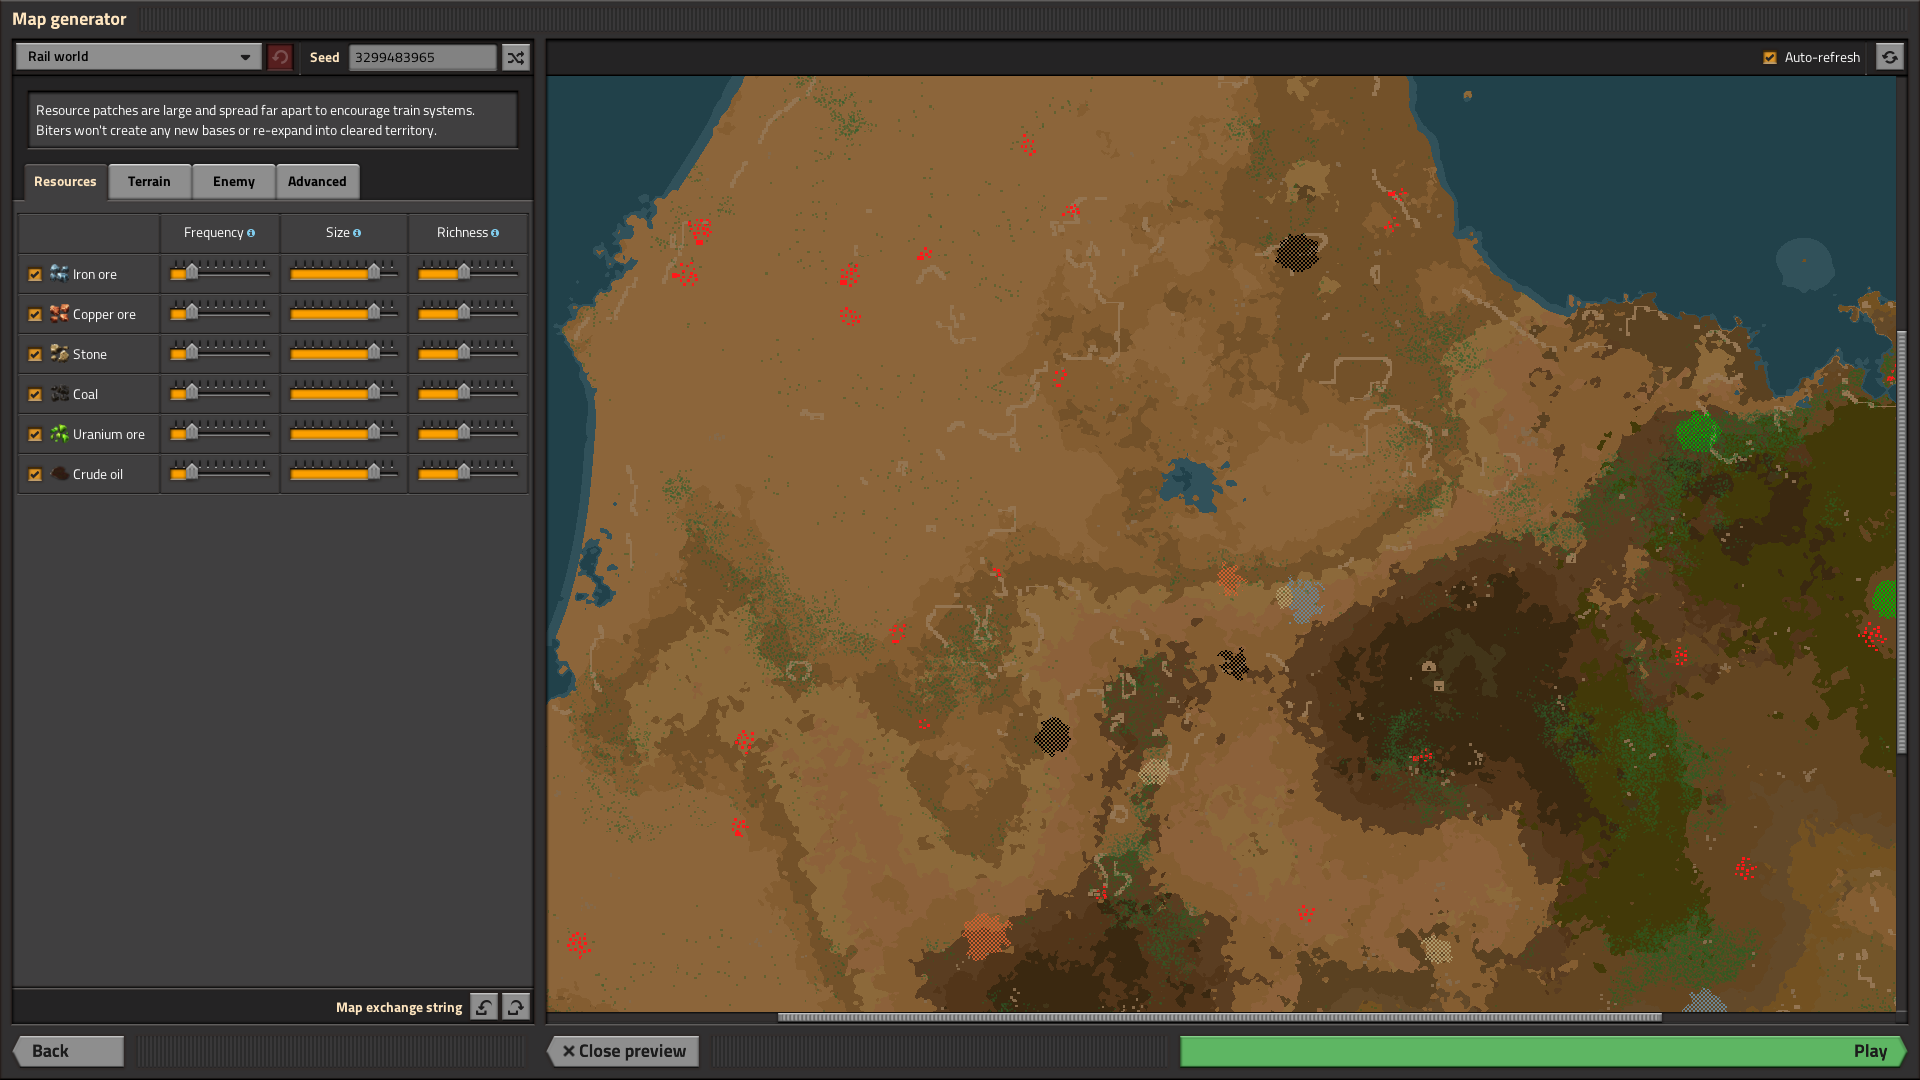Click the Copper ore resource icon
The image size is (1920, 1080).
60,313
